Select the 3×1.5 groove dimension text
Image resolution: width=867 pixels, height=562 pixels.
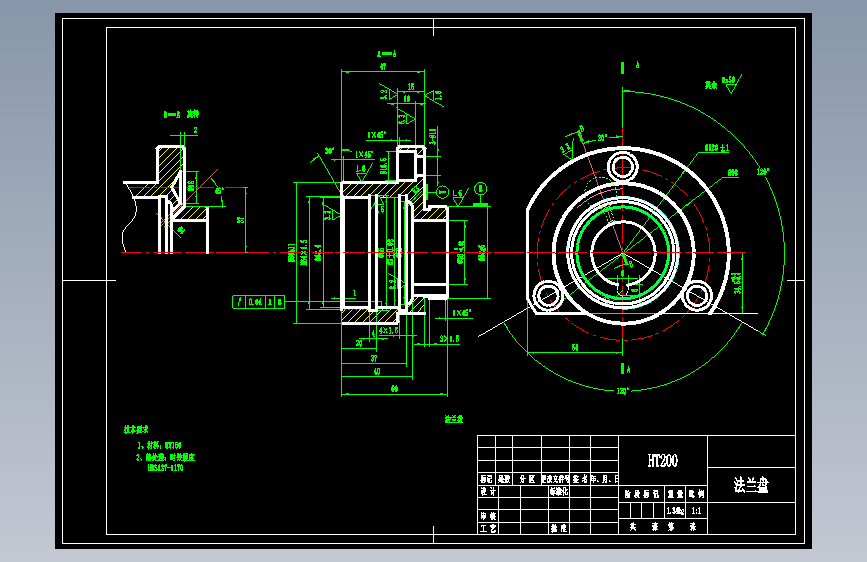pos(450,339)
